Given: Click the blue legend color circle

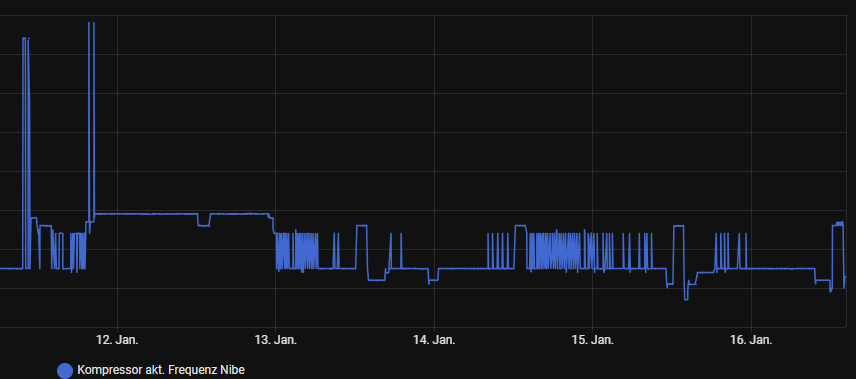Looking at the screenshot, I should pyautogui.click(x=65, y=371).
